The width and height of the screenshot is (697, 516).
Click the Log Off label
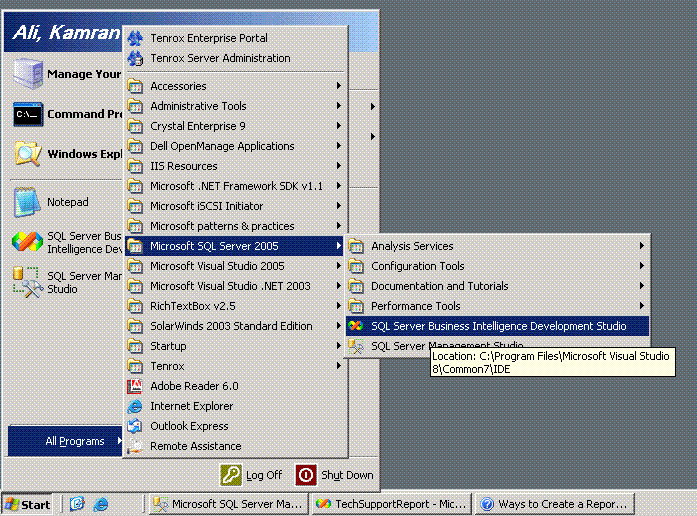[264, 475]
